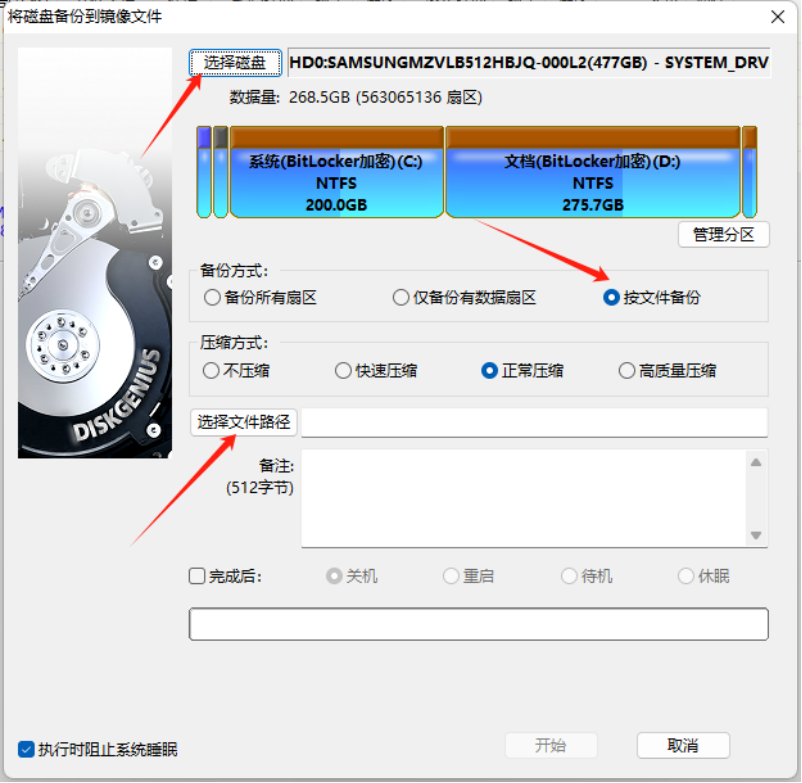The width and height of the screenshot is (802, 783).
Task: Select the 系统 (C:) partition block
Action: [x=337, y=172]
